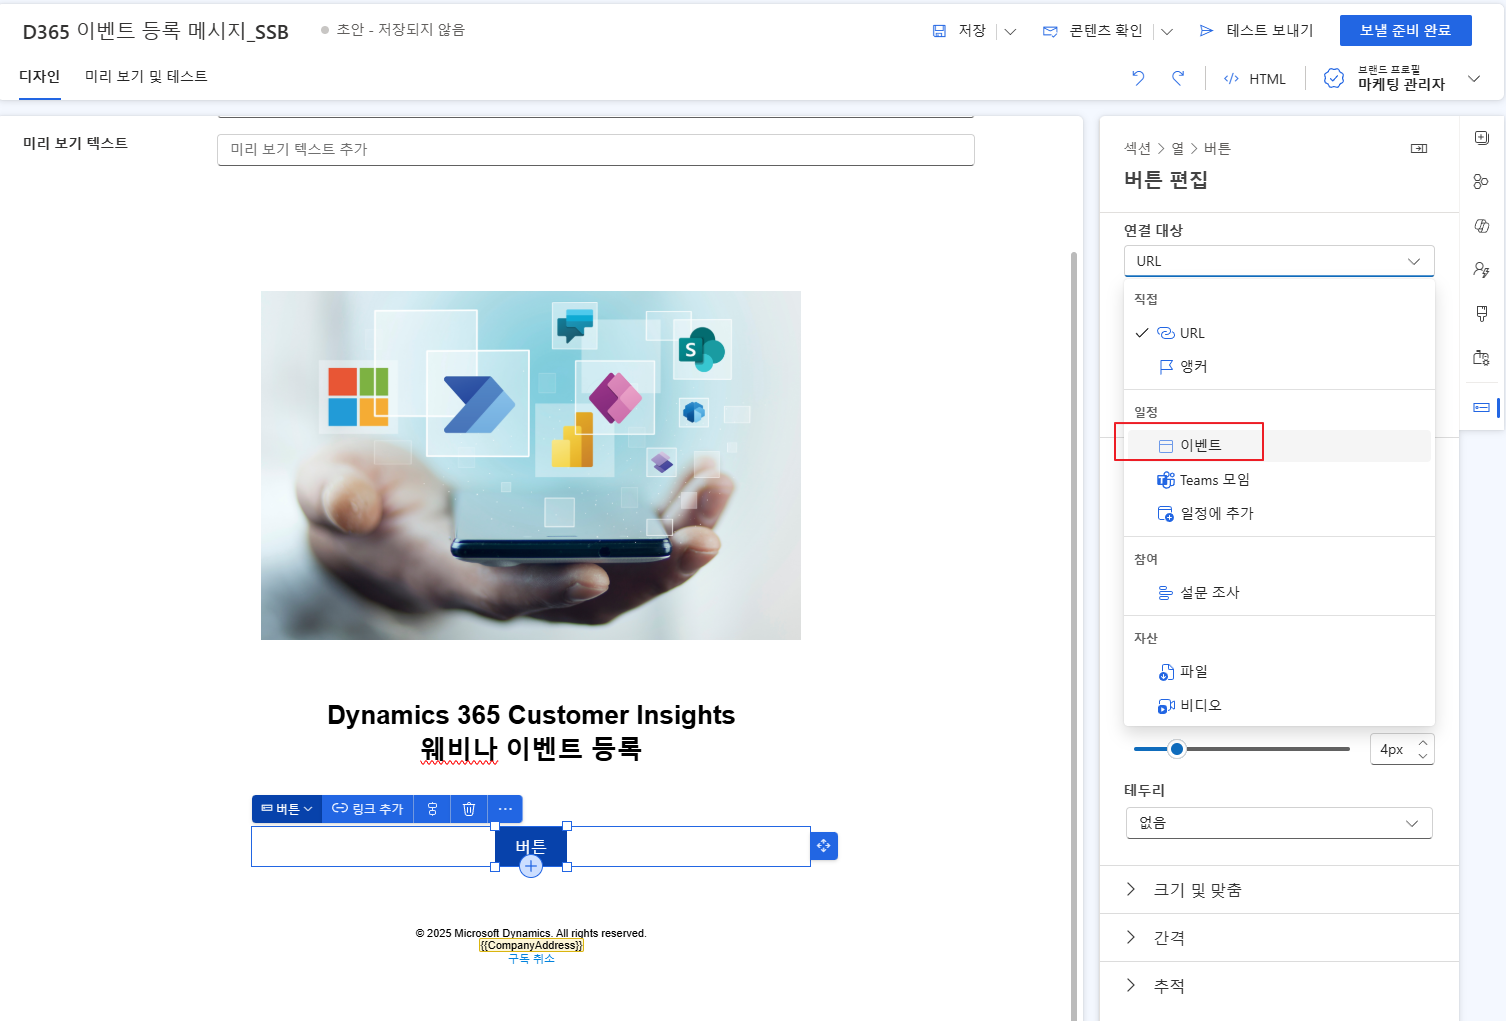Expand the 추적 section

[x=1279, y=986]
